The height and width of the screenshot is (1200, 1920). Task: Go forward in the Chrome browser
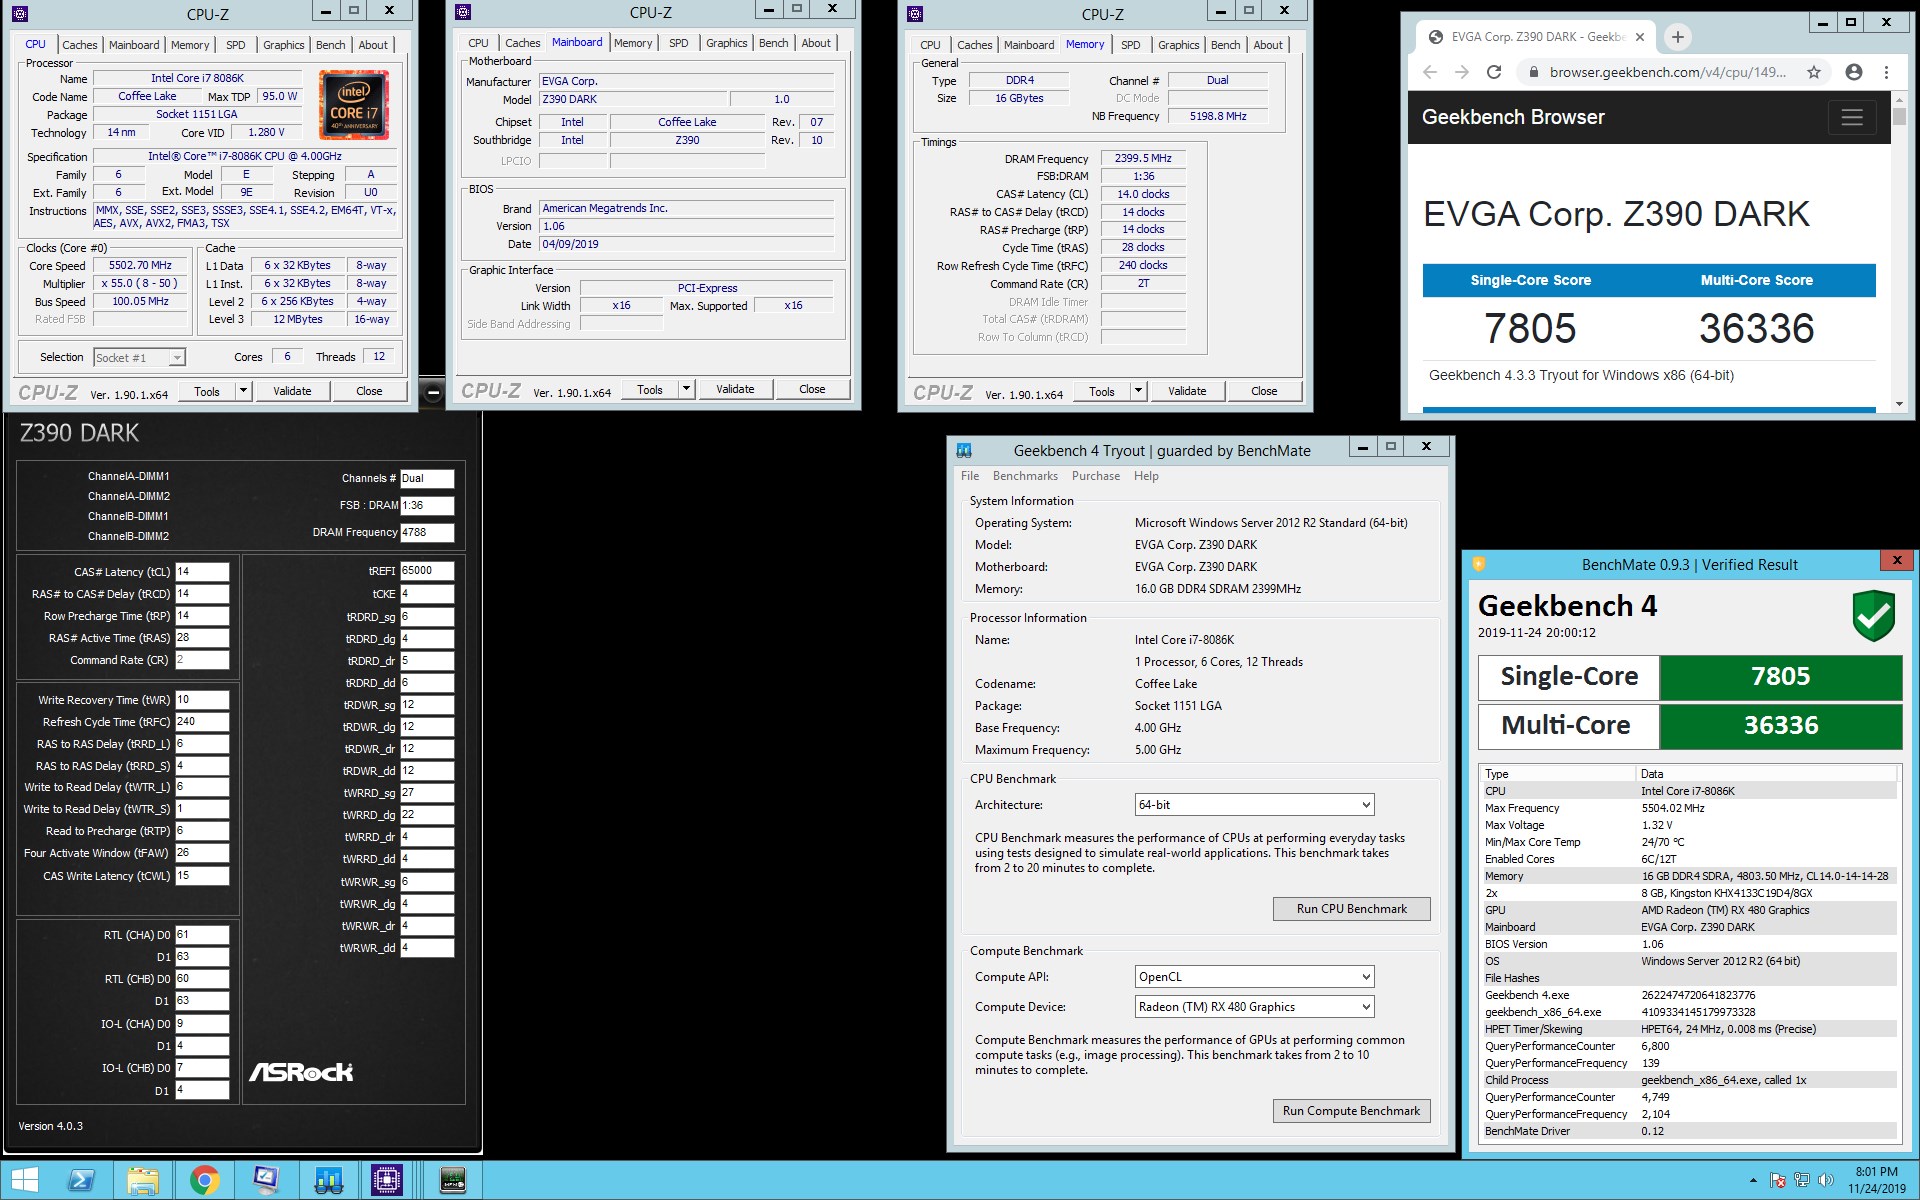click(1462, 72)
